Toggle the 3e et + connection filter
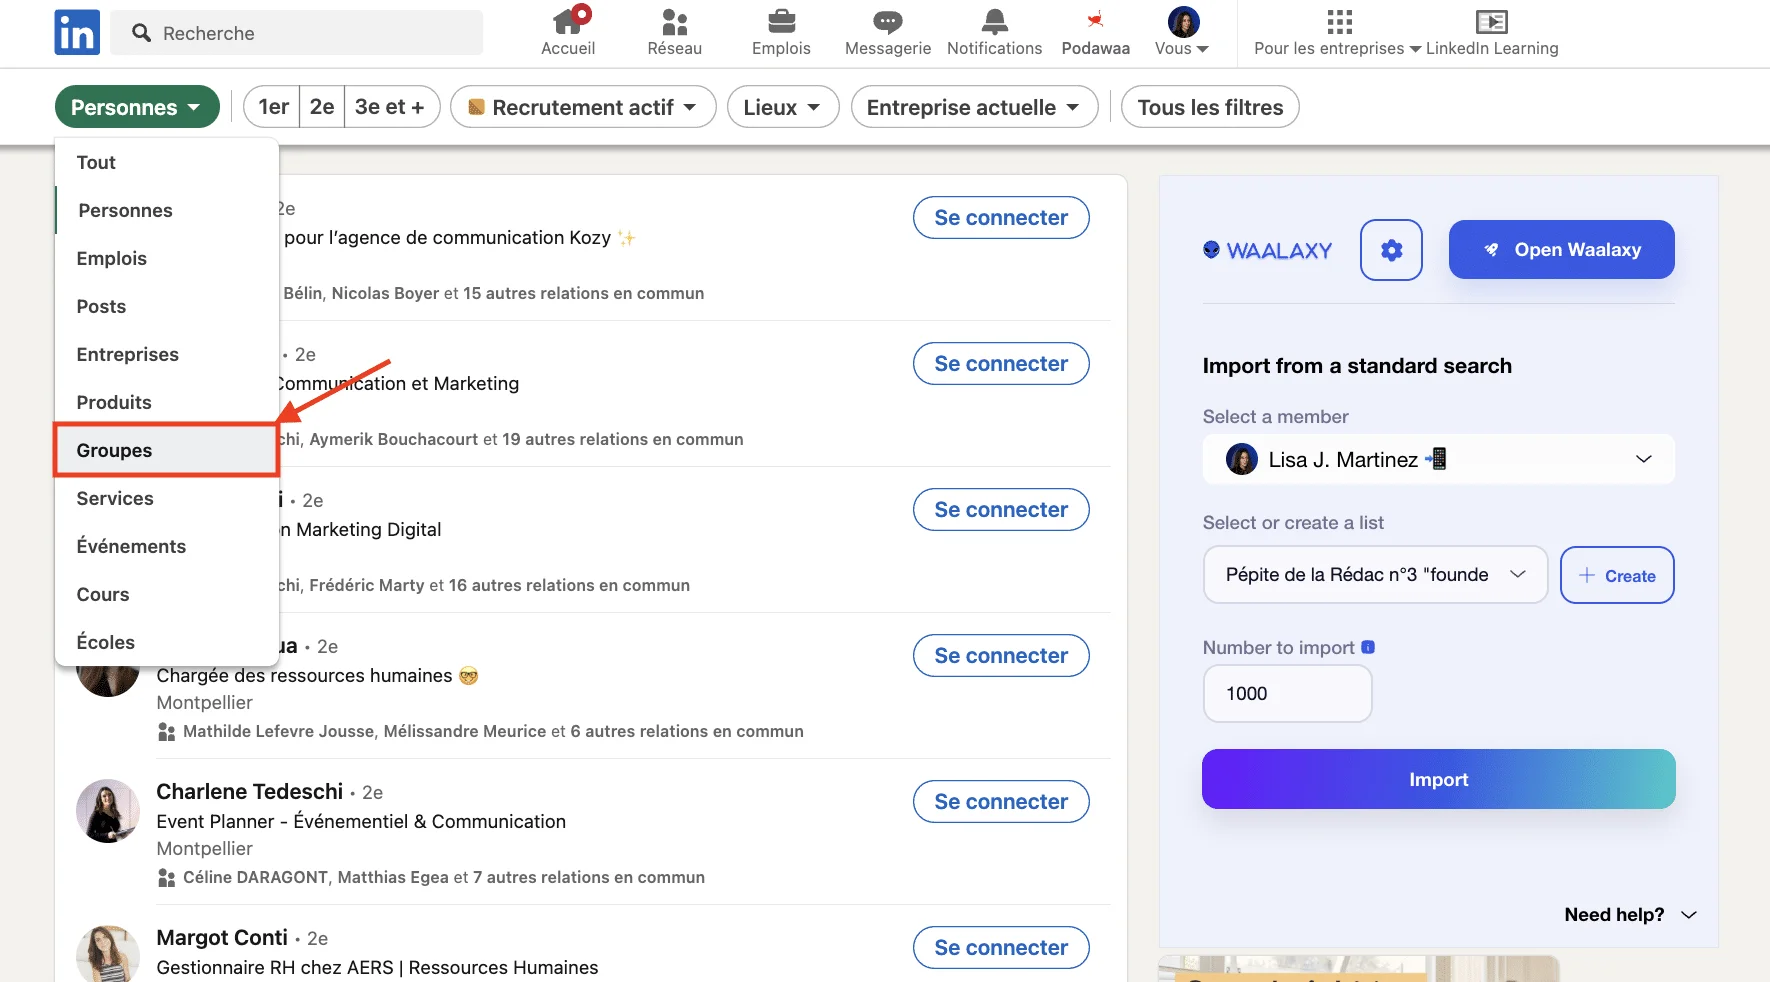The height and width of the screenshot is (982, 1770). [x=391, y=107]
